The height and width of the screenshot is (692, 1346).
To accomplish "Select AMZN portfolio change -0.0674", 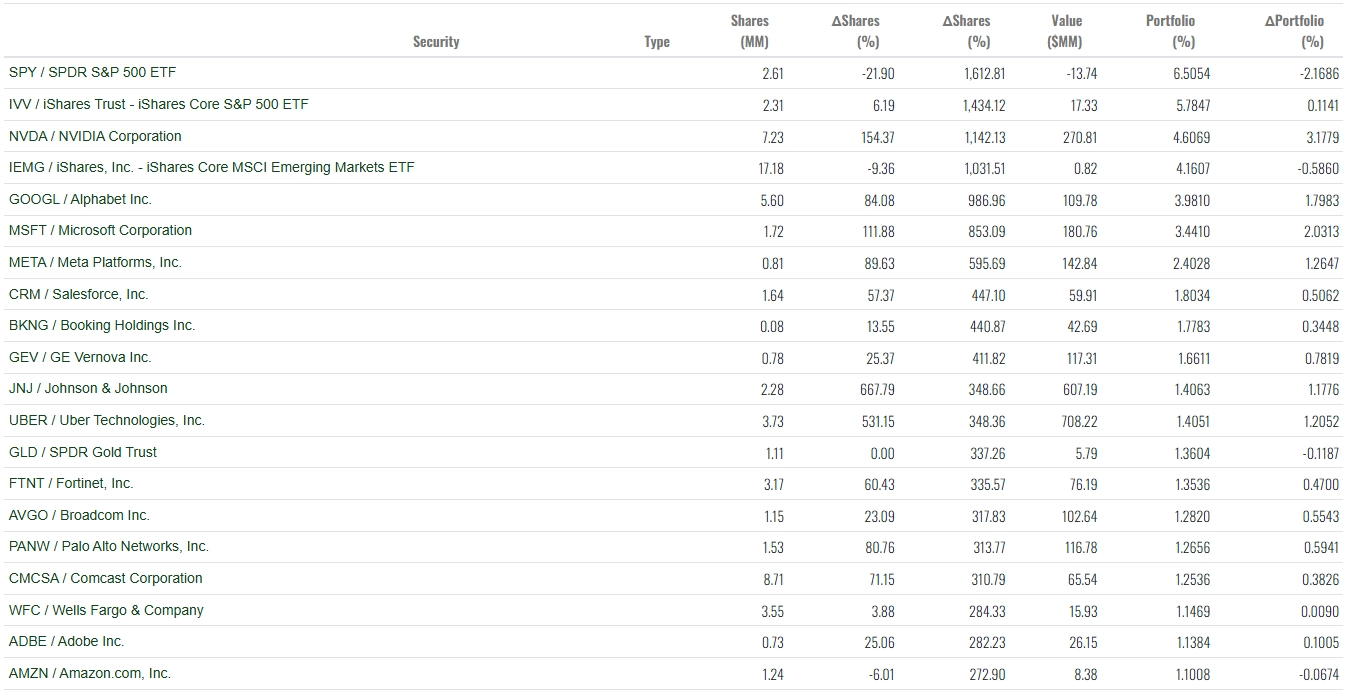I will [x=1319, y=674].
